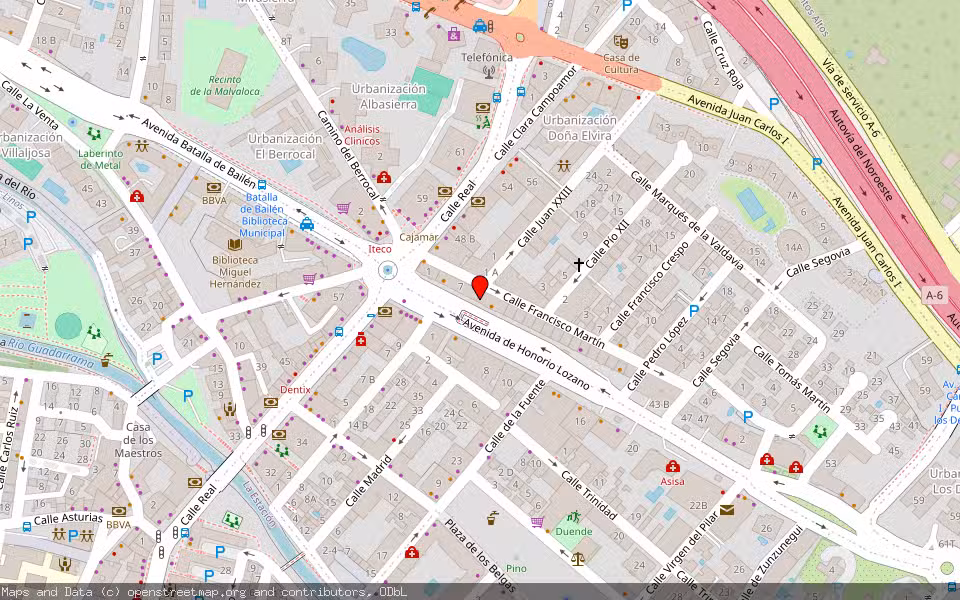Click the Calle Clara Campoamor label
Viewport: 960px width, 600px height.
click(534, 113)
